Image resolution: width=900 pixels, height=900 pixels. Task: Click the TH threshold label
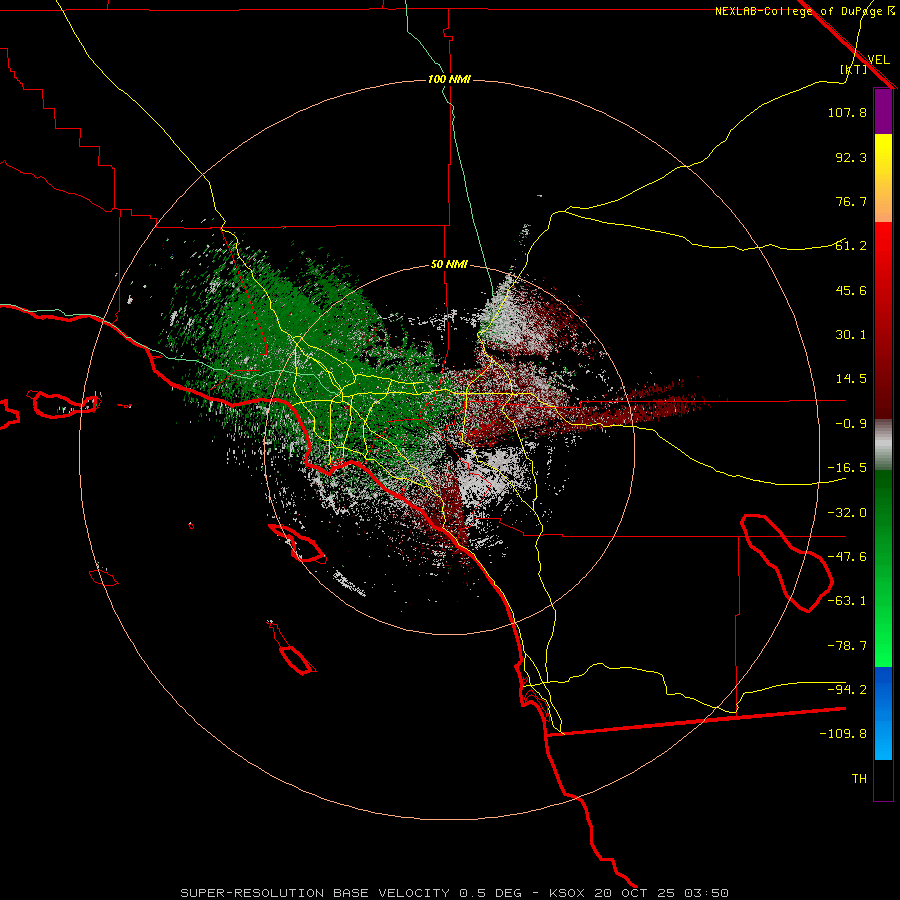coord(859,779)
